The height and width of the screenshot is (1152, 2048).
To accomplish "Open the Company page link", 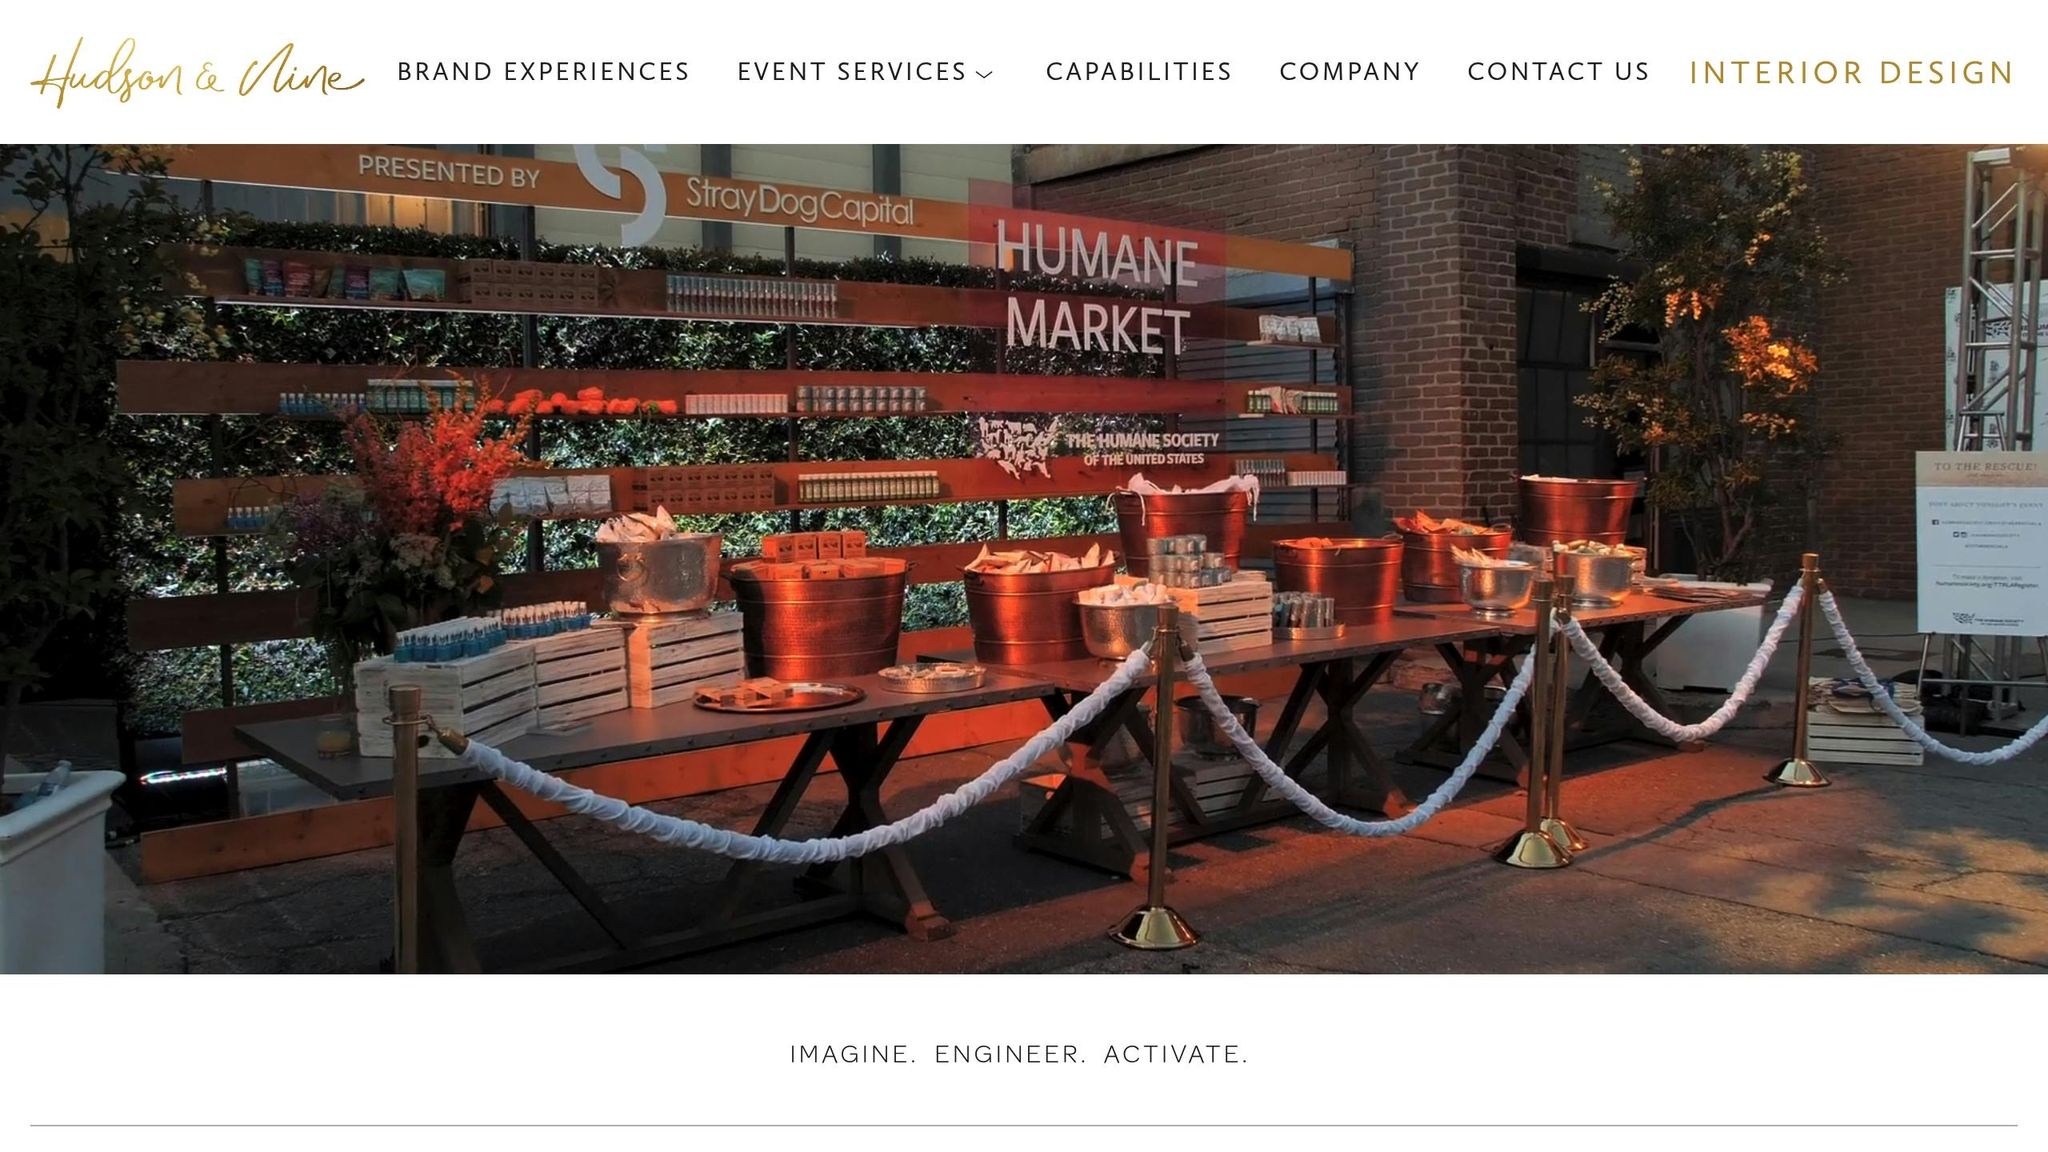I will click(x=1349, y=72).
